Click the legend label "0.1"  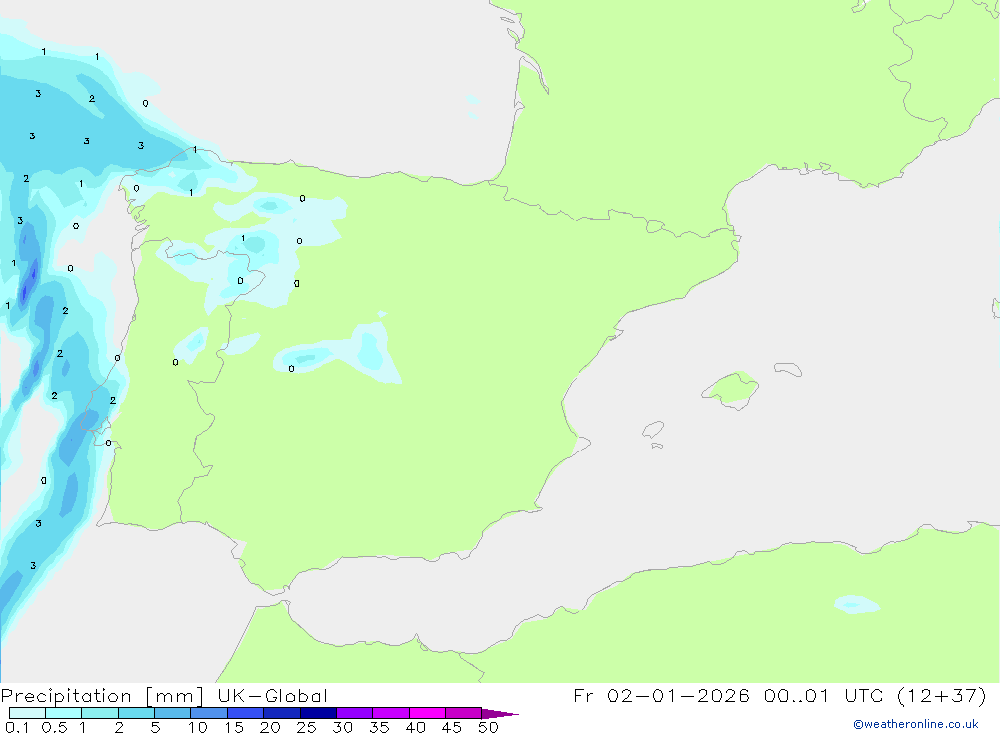click(x=17, y=727)
